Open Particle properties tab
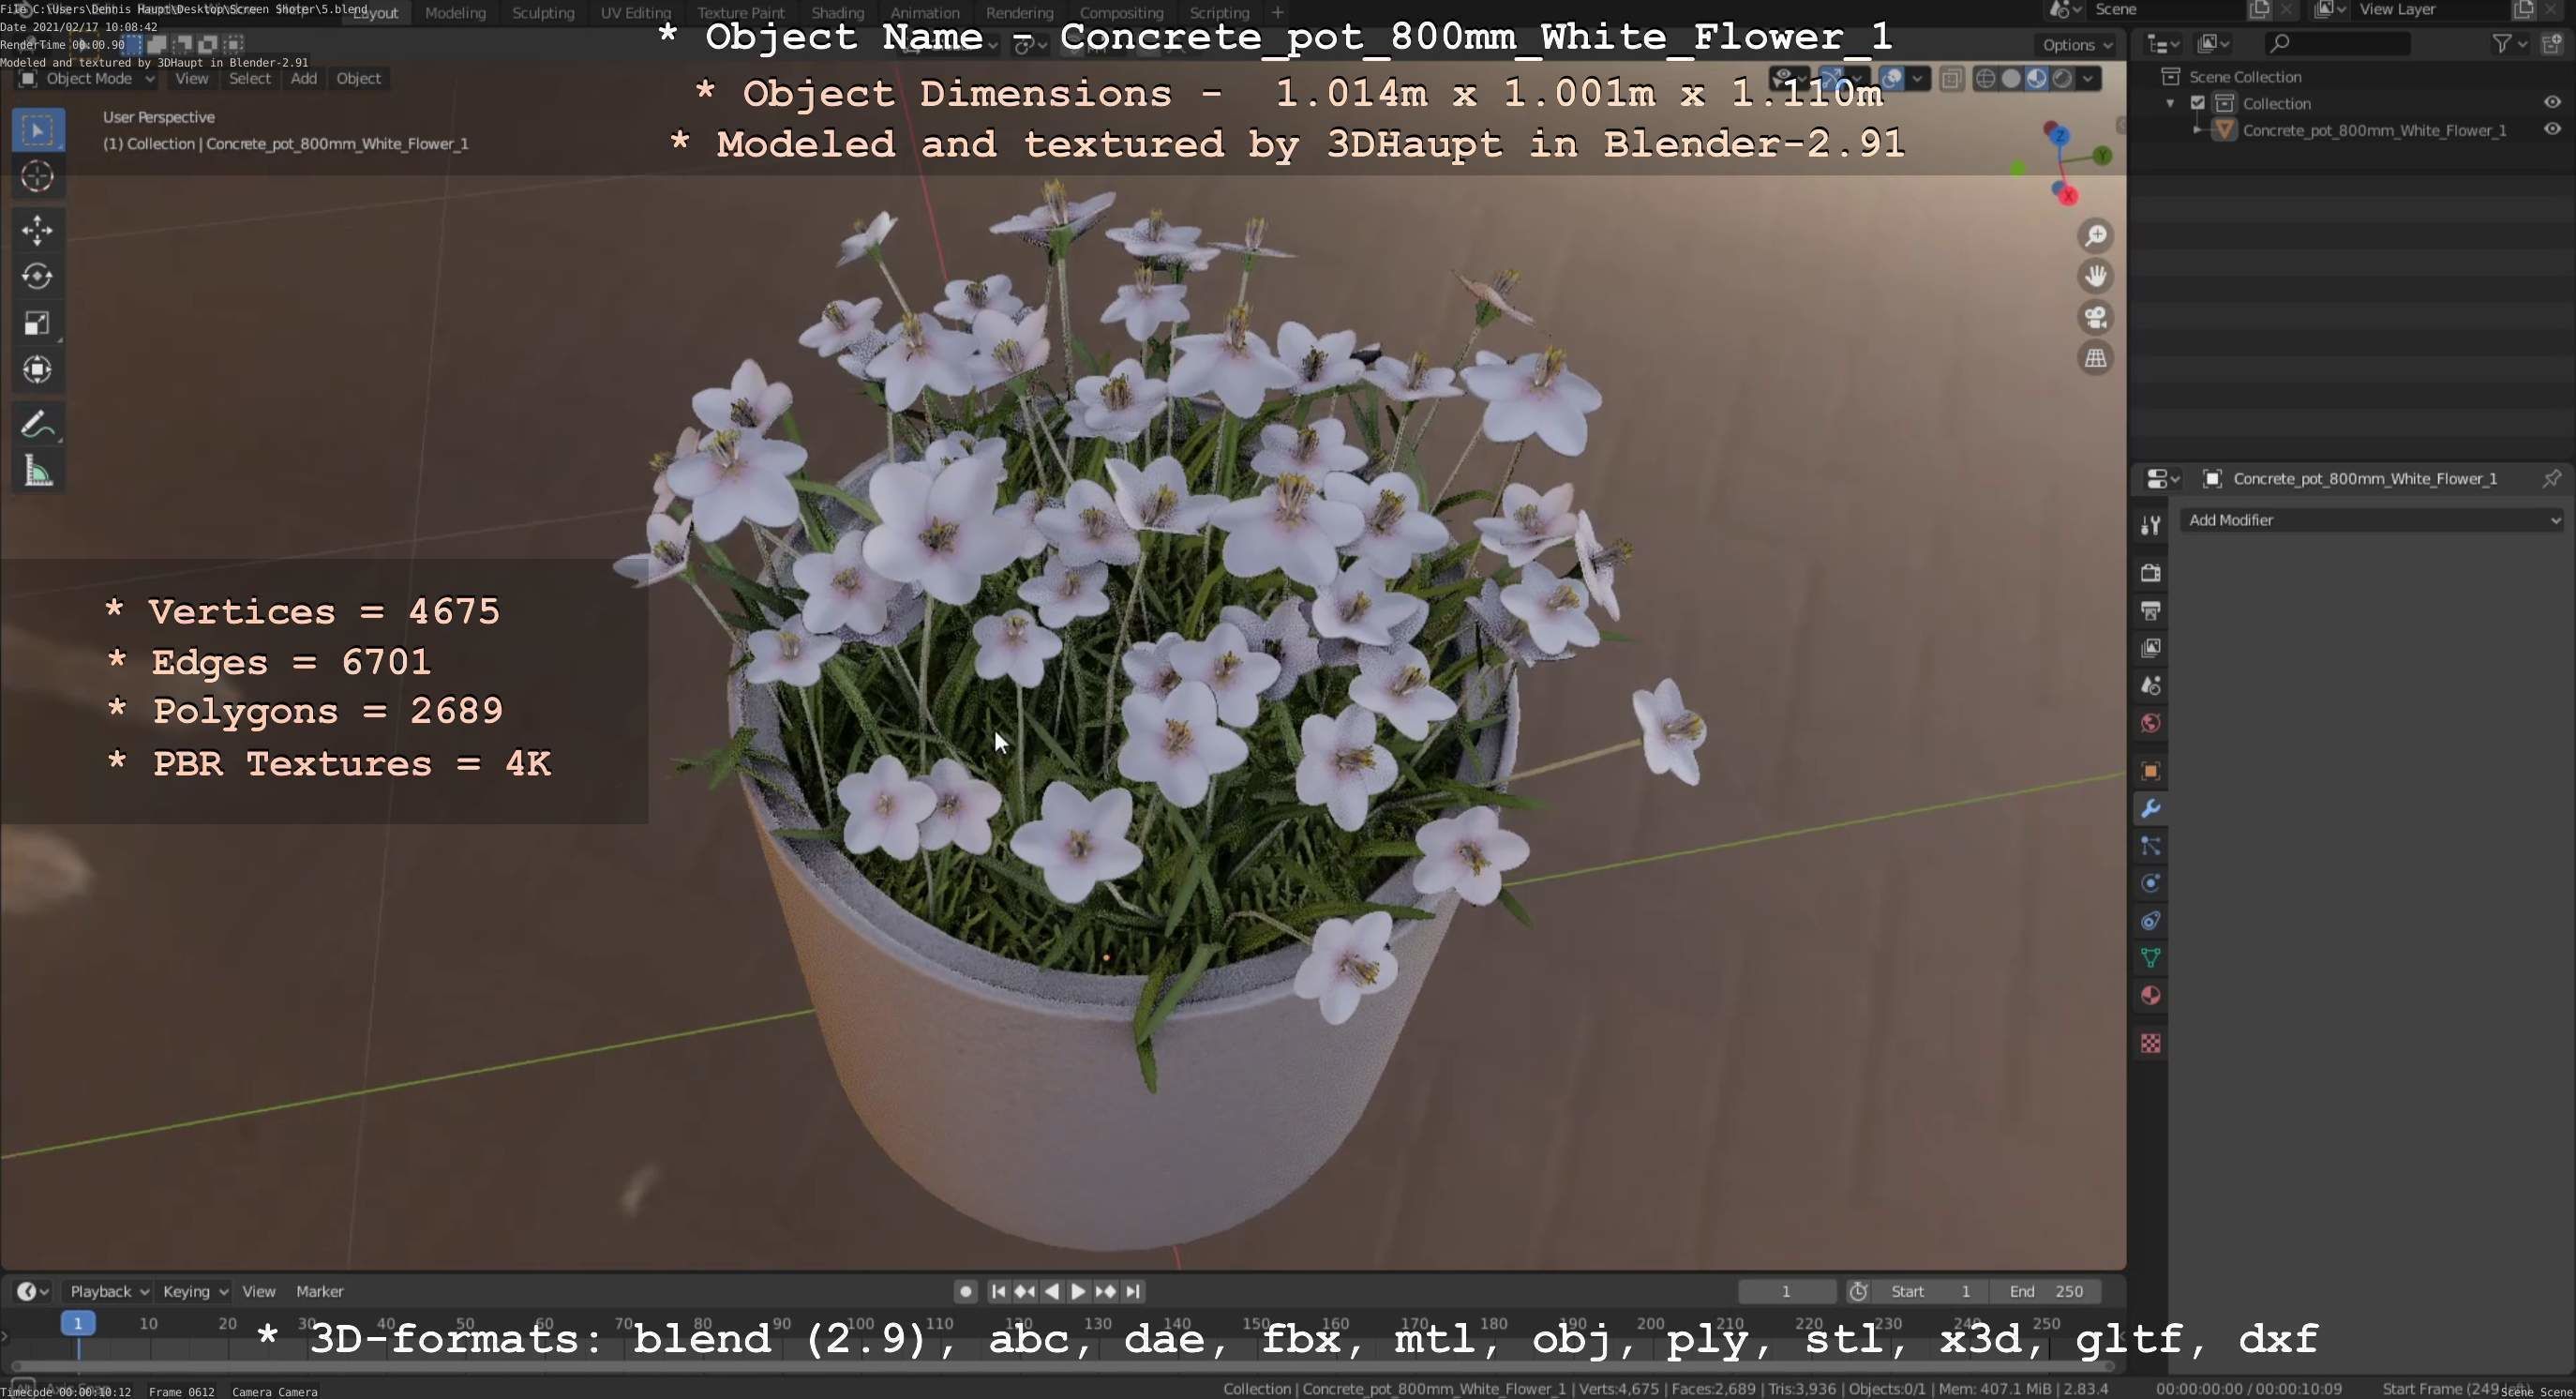 point(2151,846)
